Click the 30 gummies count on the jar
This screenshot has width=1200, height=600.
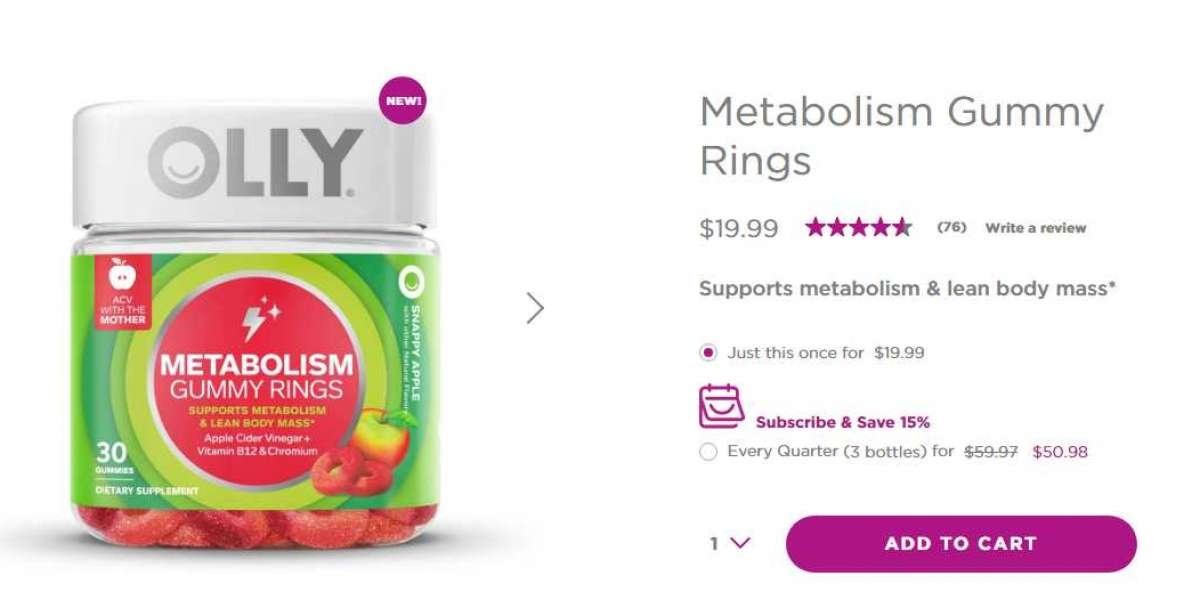pyautogui.click(x=109, y=455)
